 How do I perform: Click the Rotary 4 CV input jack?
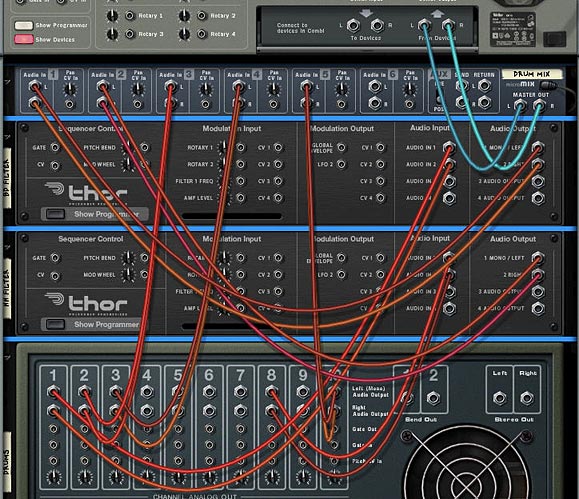tap(202, 34)
